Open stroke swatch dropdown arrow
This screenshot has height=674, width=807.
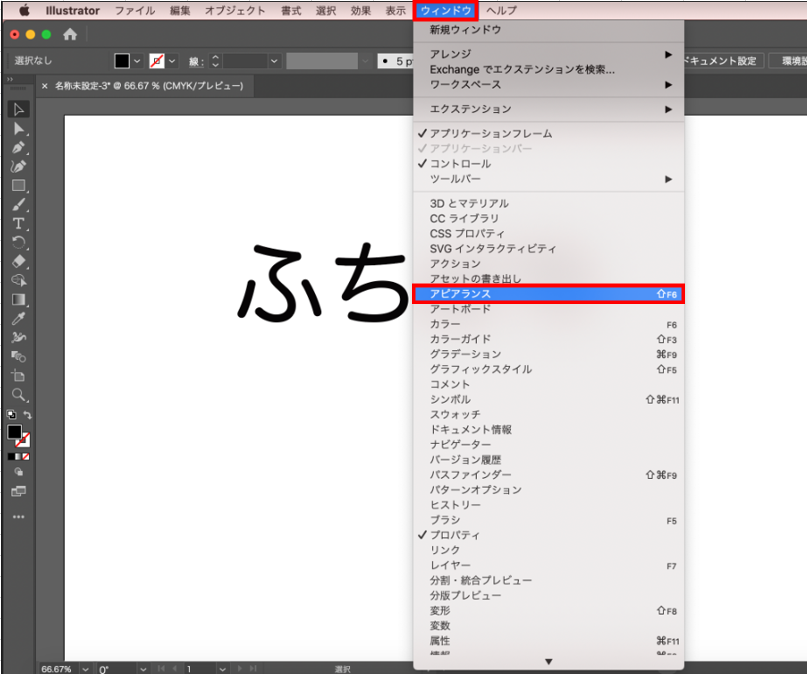pyautogui.click(x=172, y=61)
